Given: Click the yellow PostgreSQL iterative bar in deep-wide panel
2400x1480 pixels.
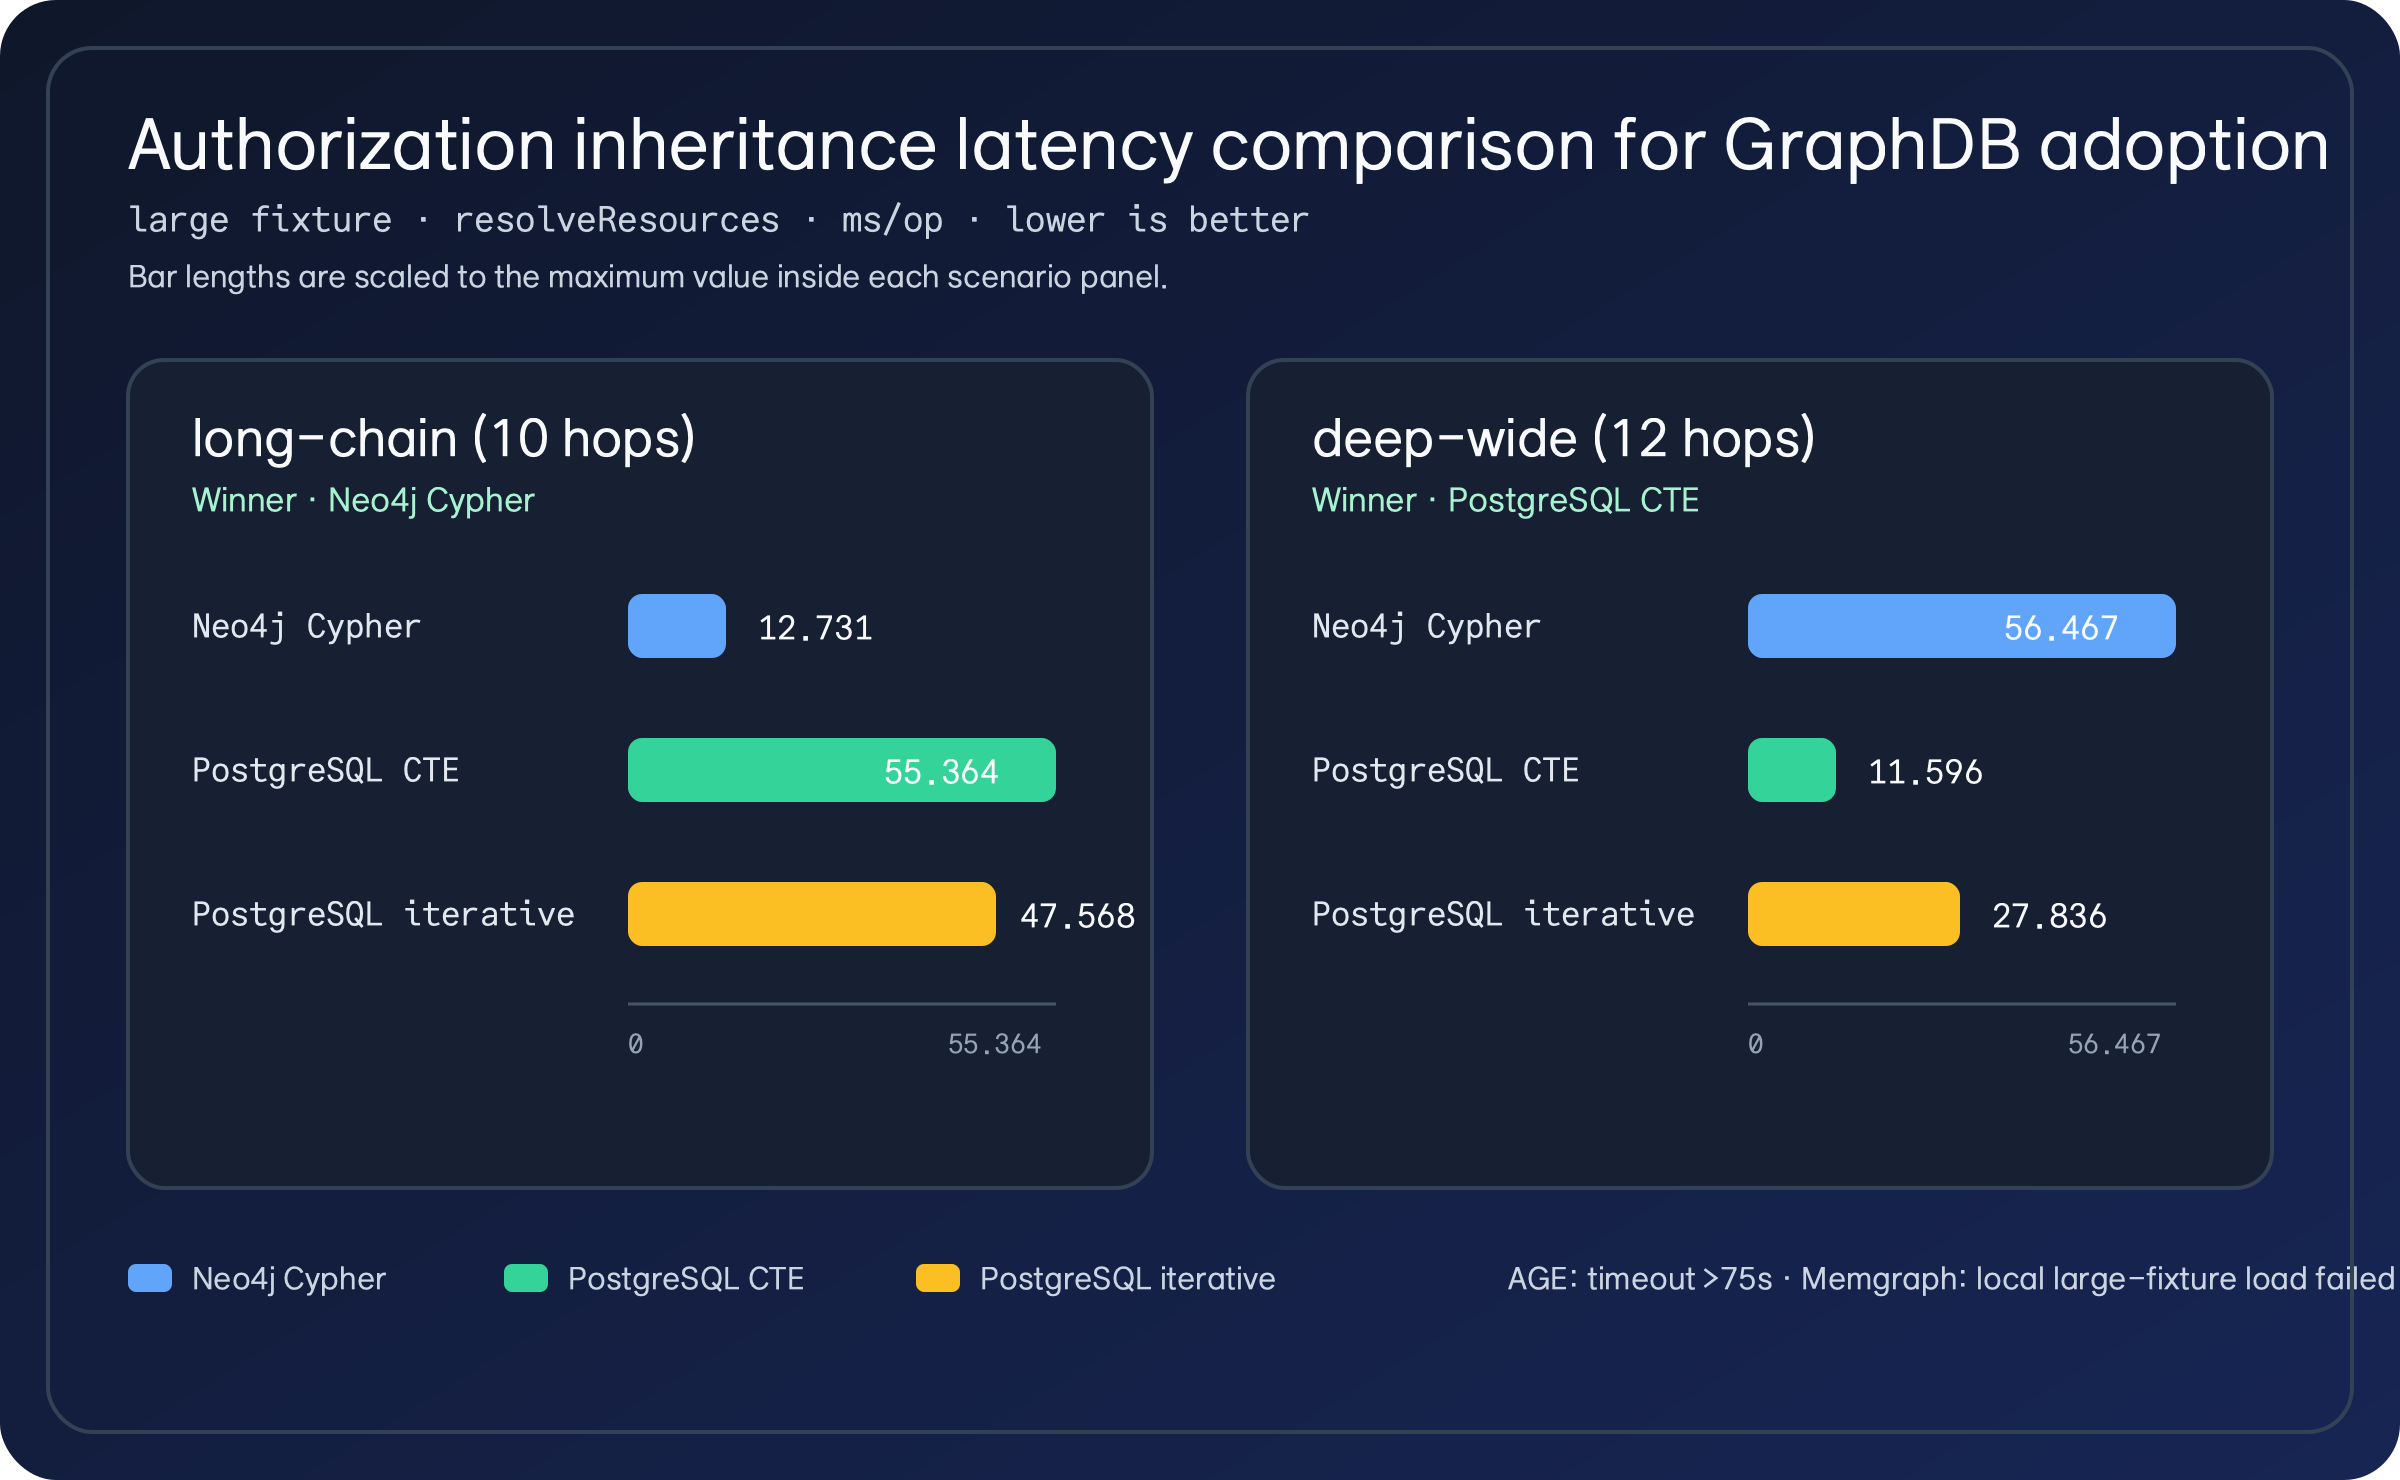Looking at the screenshot, I should point(1854,914).
